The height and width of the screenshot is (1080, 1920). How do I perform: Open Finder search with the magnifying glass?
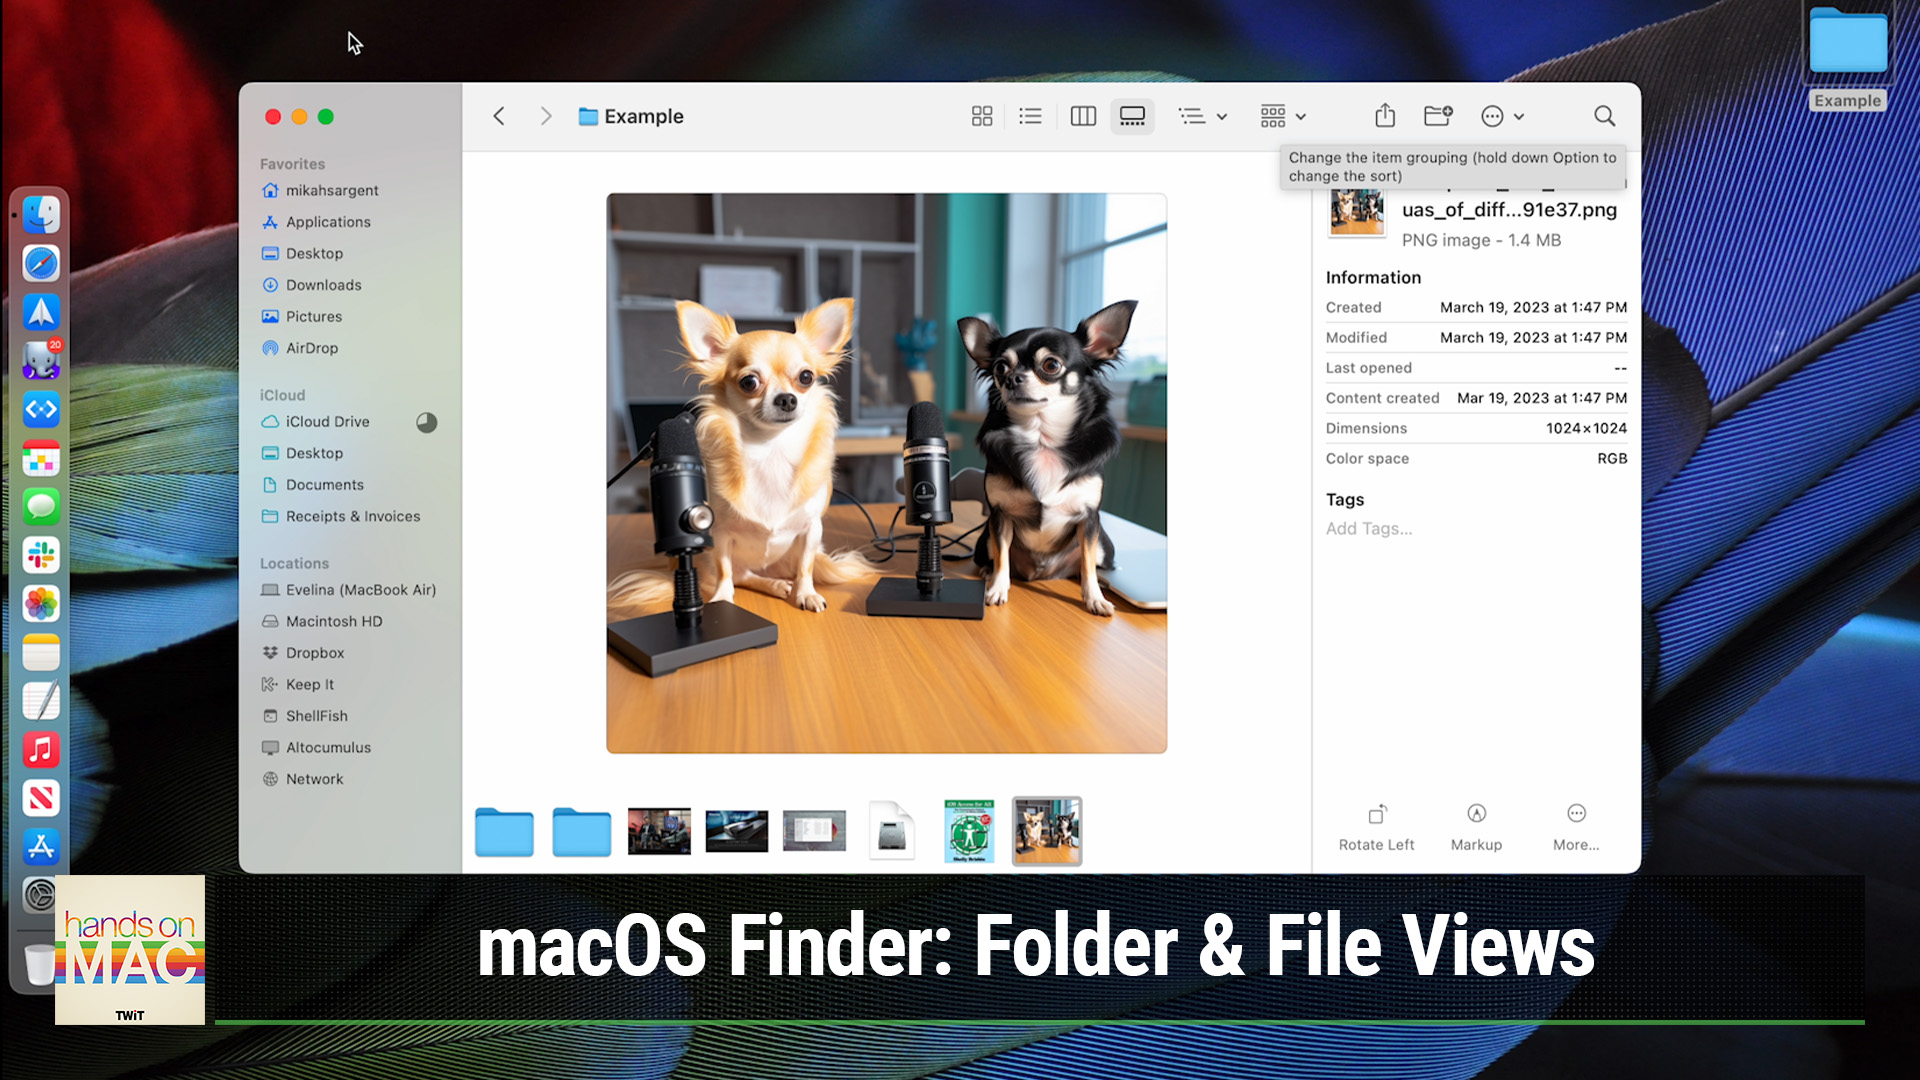(x=1604, y=116)
